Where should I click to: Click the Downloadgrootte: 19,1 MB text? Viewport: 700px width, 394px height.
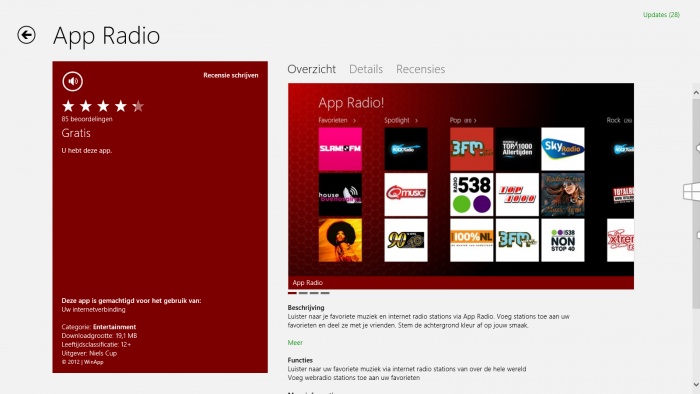tap(99, 336)
